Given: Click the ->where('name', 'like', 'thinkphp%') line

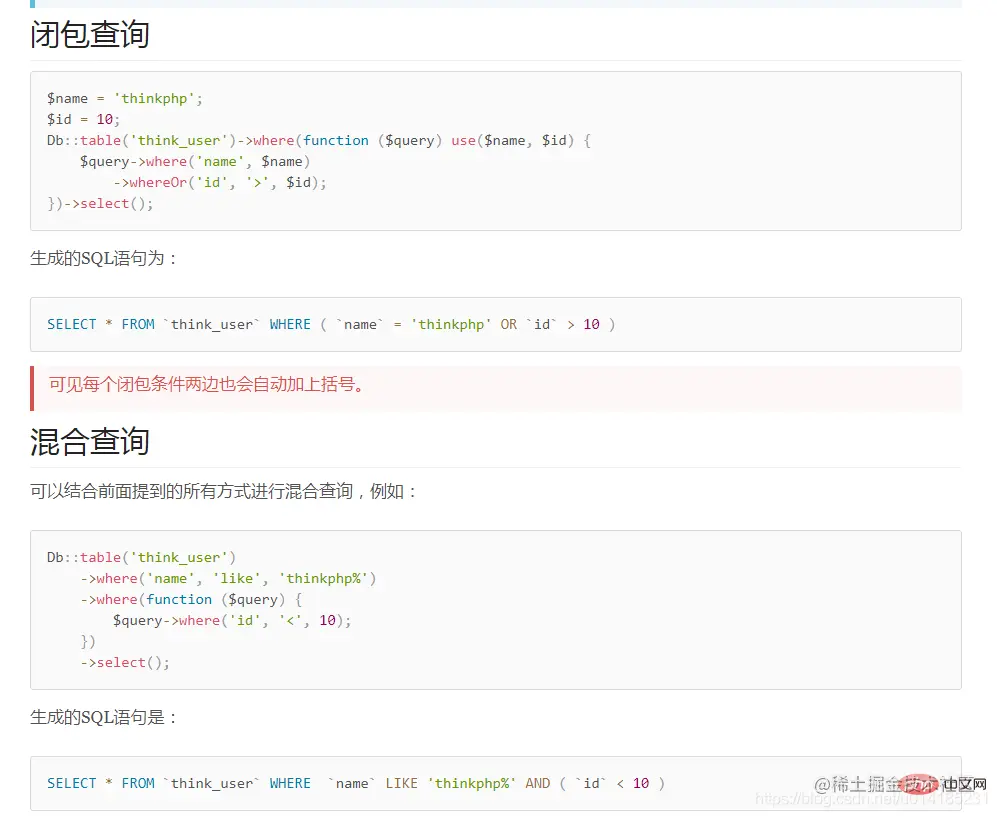Looking at the screenshot, I should coord(228,579).
